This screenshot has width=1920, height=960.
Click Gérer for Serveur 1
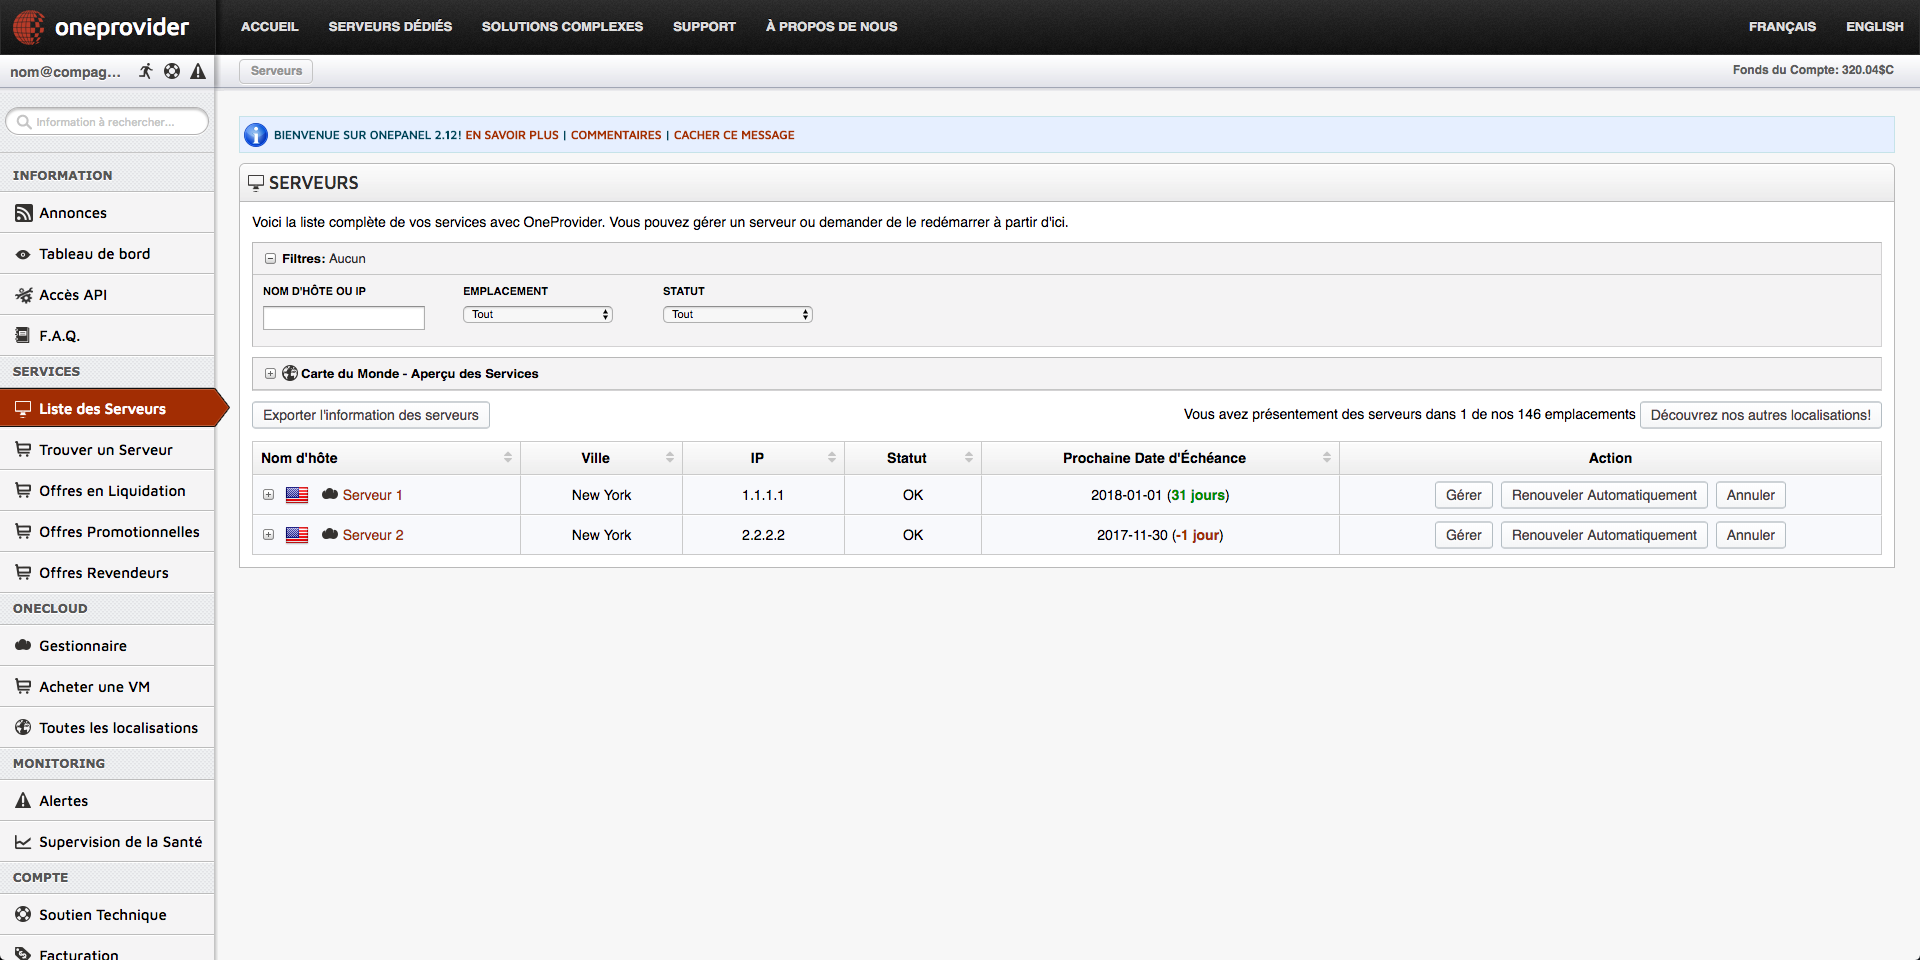1463,495
